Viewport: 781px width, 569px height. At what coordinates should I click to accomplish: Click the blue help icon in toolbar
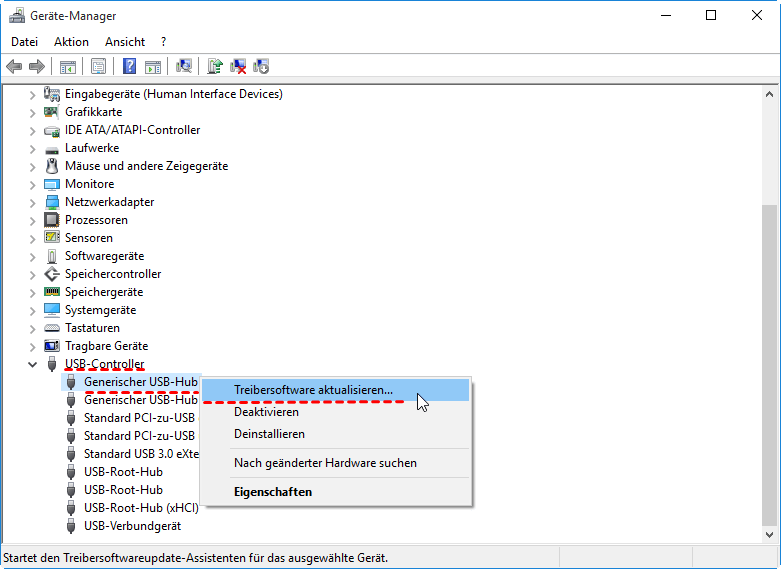tap(129, 67)
